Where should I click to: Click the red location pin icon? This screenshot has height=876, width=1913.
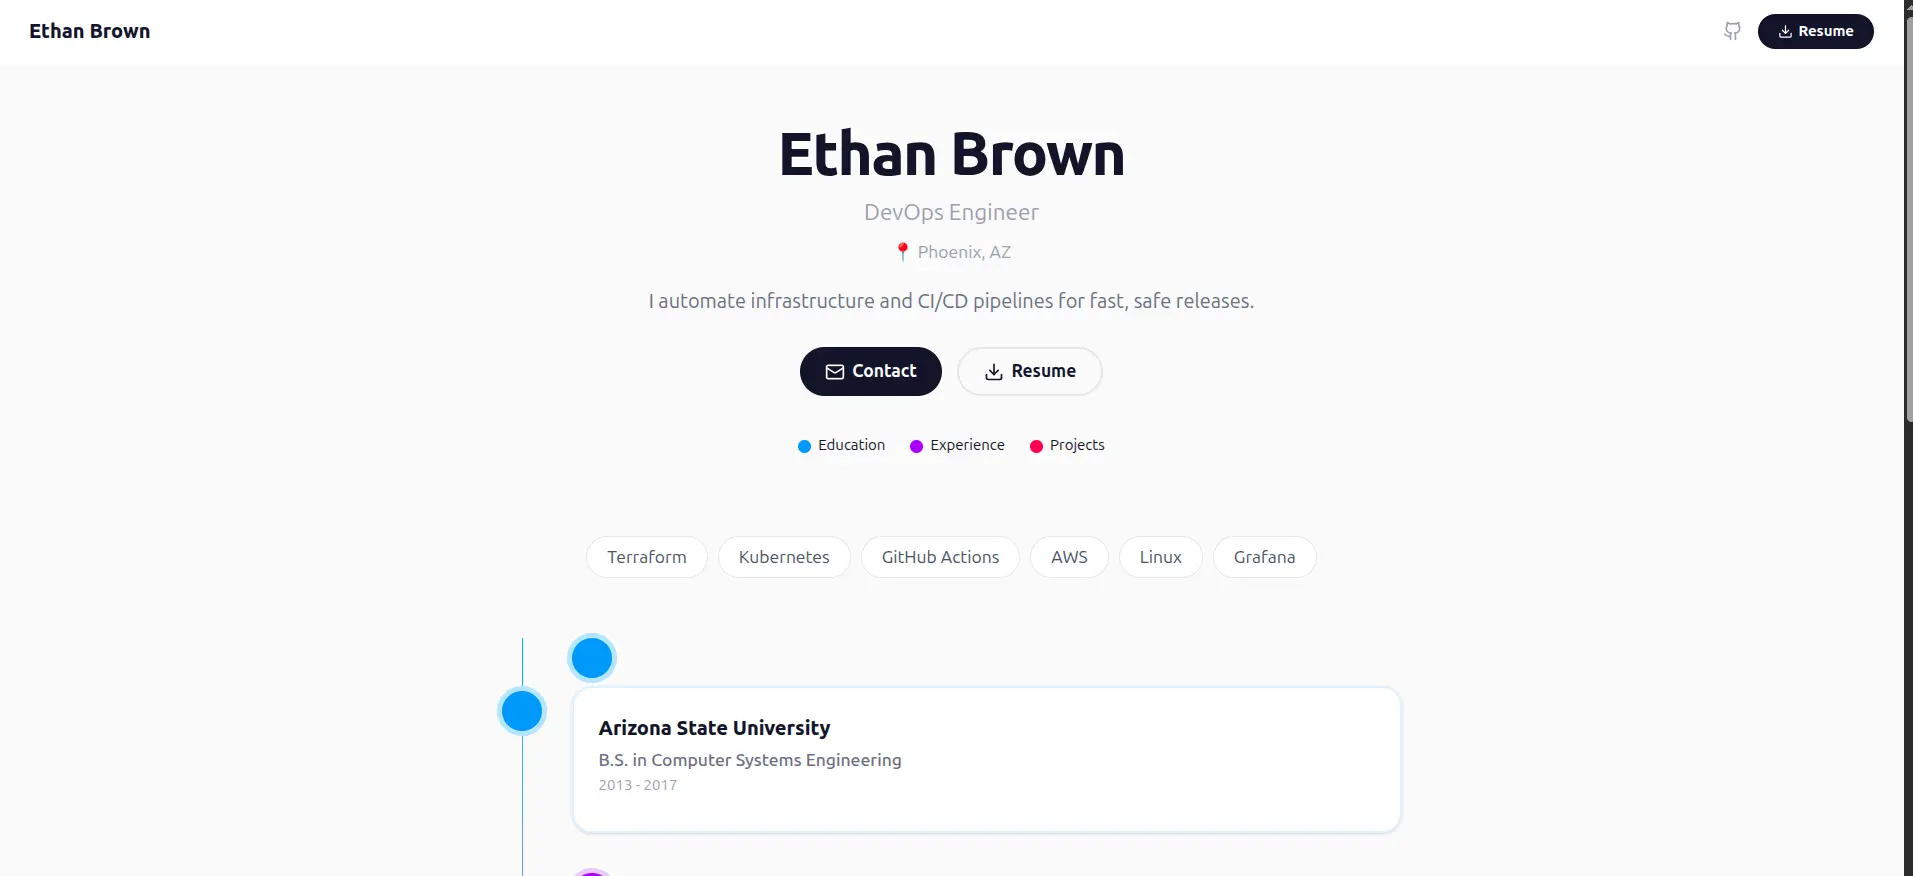coord(902,252)
